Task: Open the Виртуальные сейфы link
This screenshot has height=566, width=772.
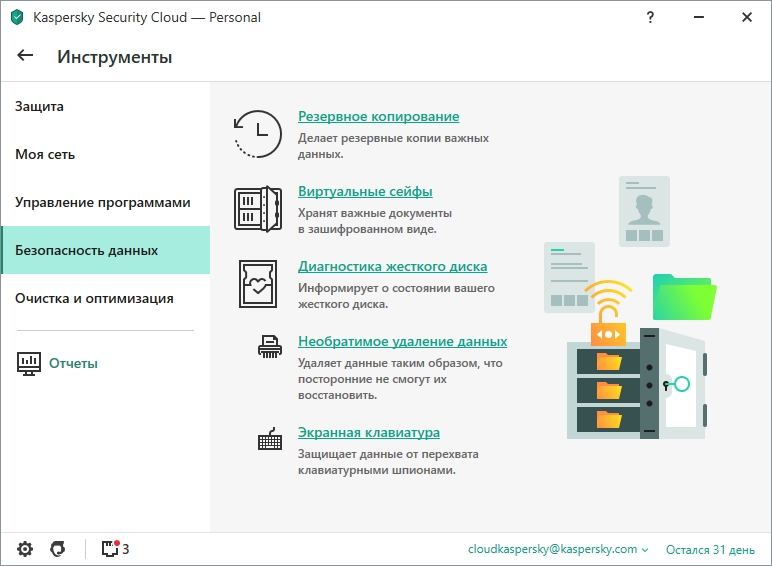Action: pyautogui.click(x=365, y=191)
